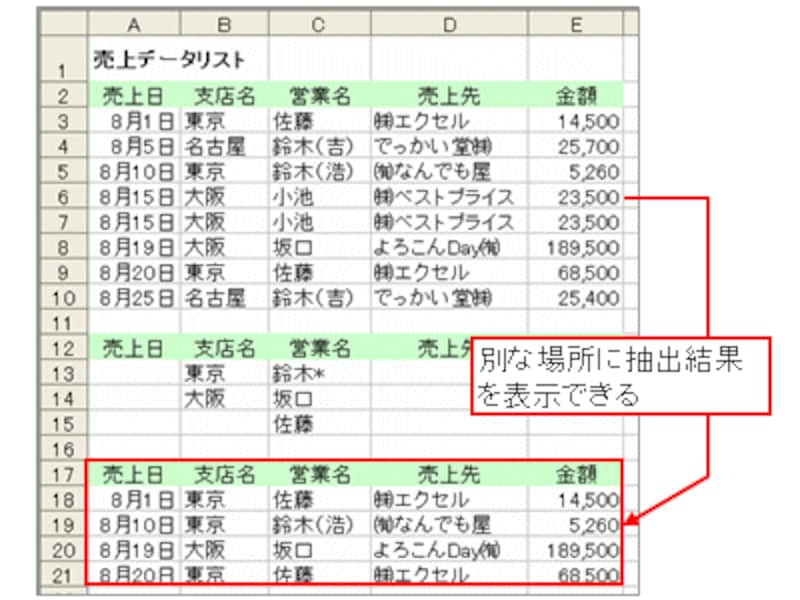Click 鈴木(浩) cell in row 5

320,172
